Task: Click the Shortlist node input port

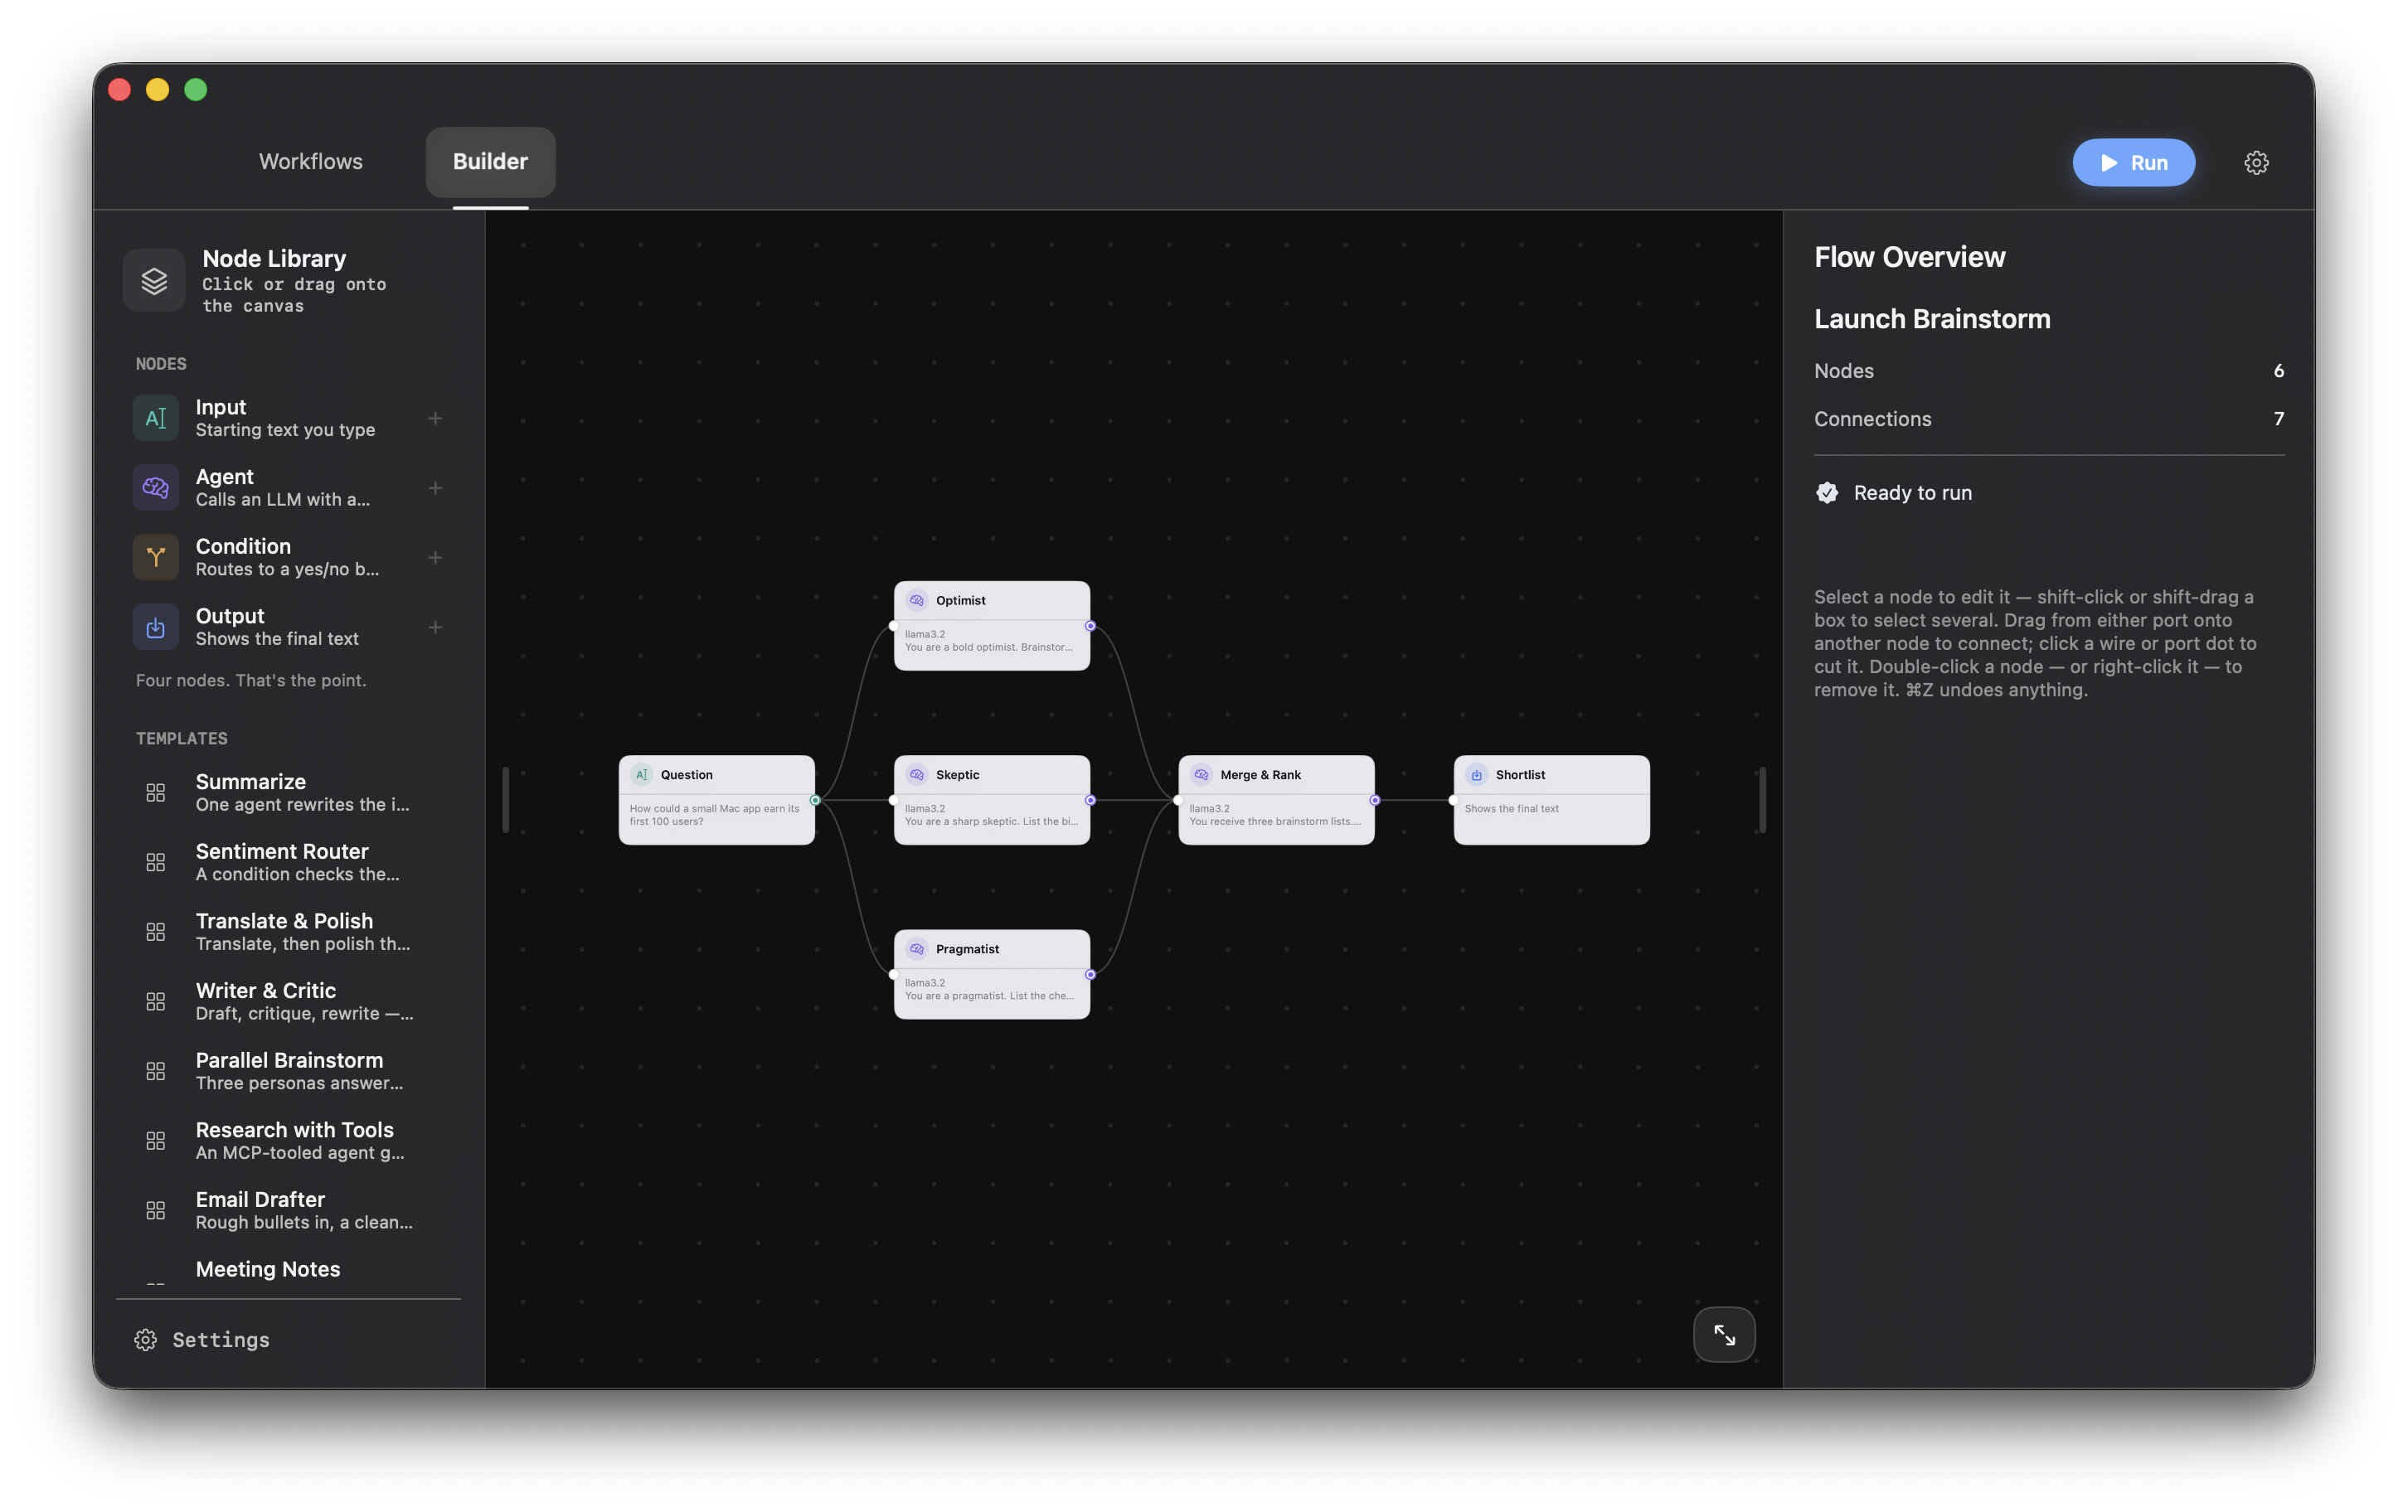Action: click(x=1453, y=800)
